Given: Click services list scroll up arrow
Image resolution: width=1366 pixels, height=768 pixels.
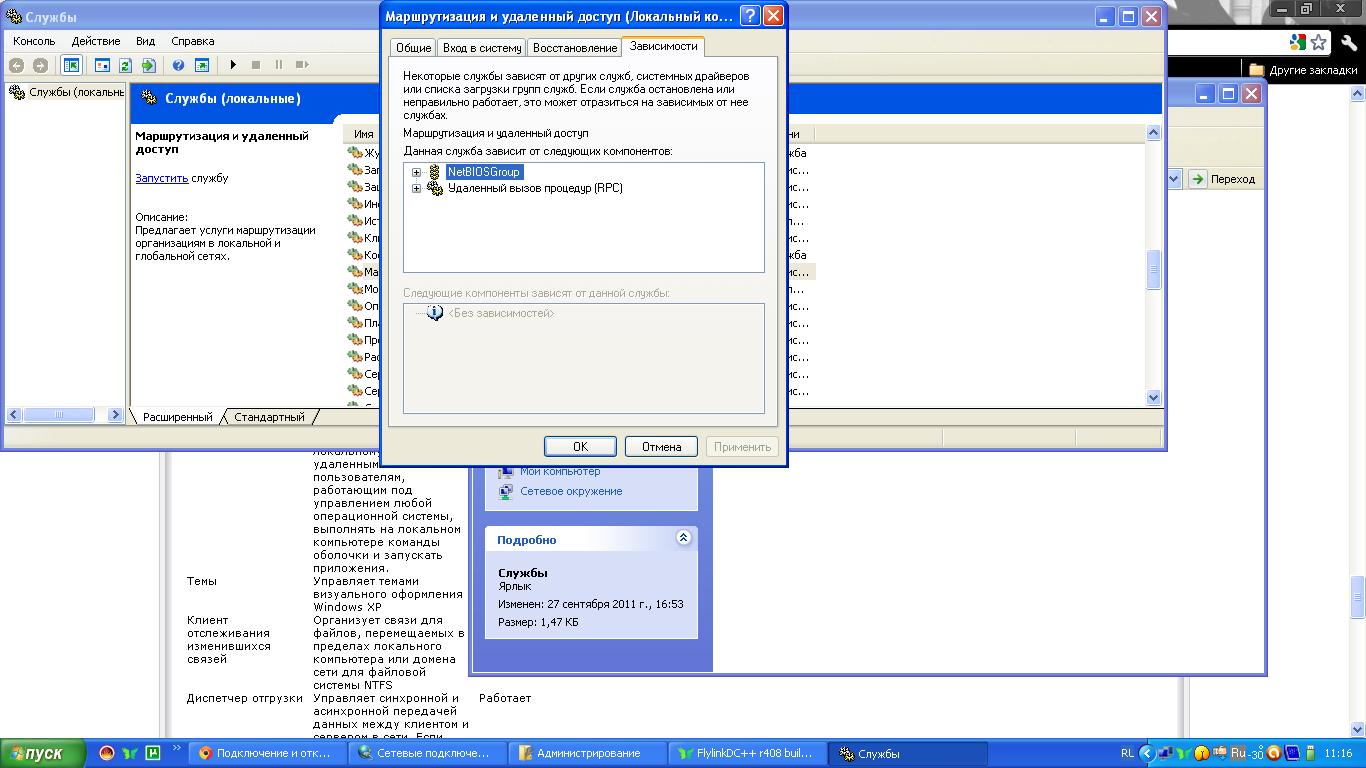Looking at the screenshot, I should coord(1153,133).
